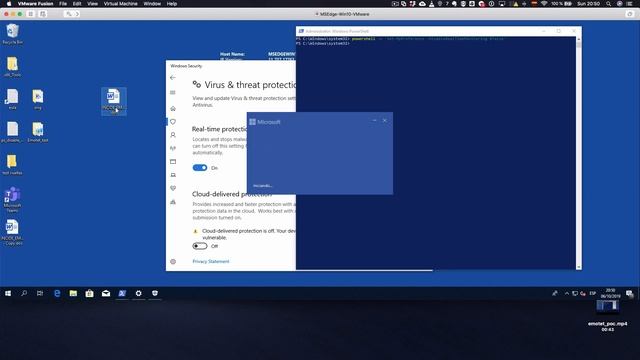Viewport: 640px width, 360px height.
Task: Open the Action Center notification icon
Action: (x=629, y=293)
